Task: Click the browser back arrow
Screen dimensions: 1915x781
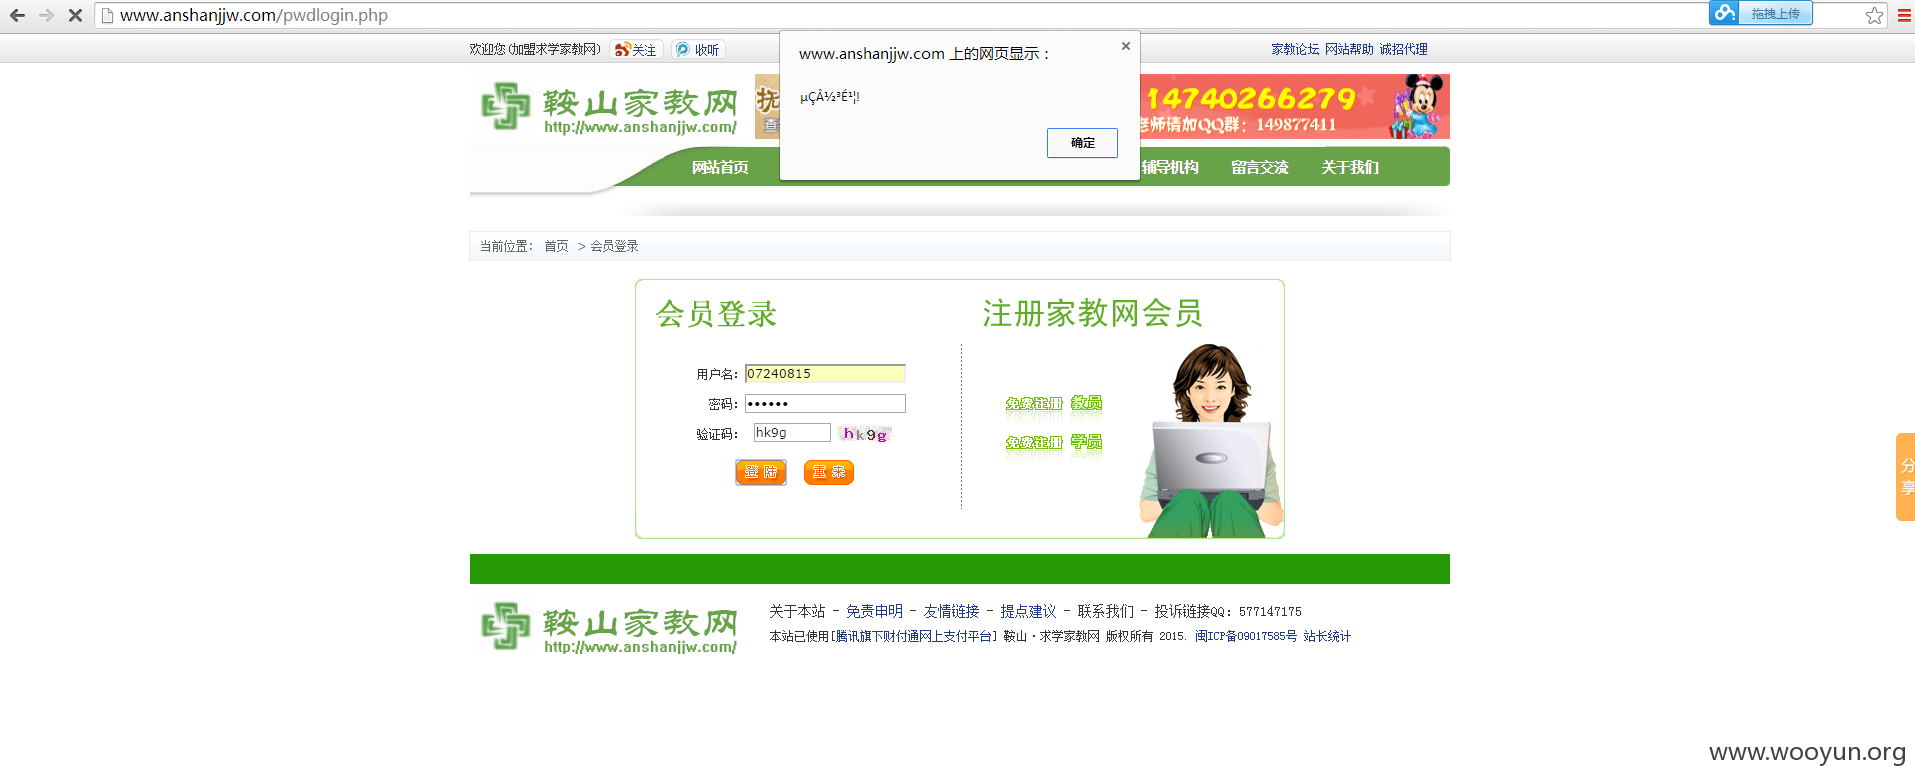Action: coord(17,15)
